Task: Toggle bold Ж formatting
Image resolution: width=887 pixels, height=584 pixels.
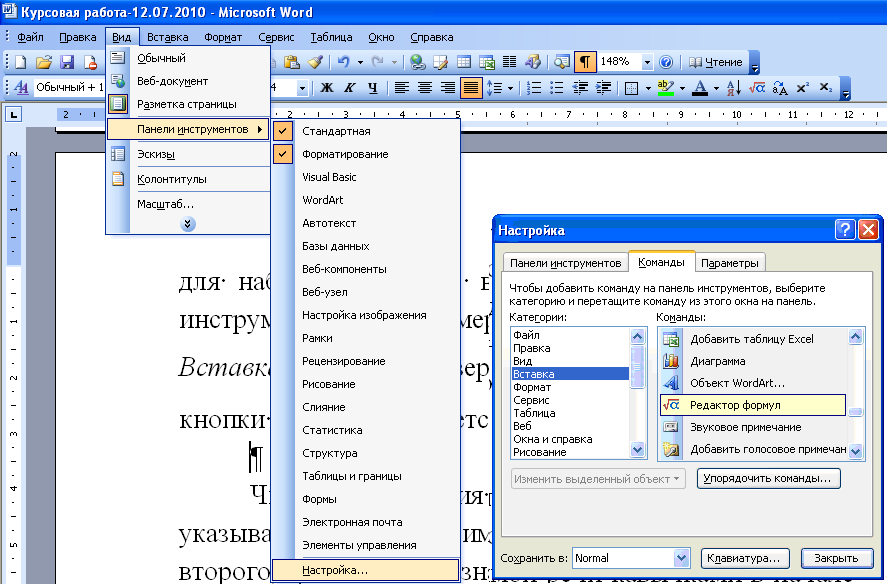Action: 326,88
